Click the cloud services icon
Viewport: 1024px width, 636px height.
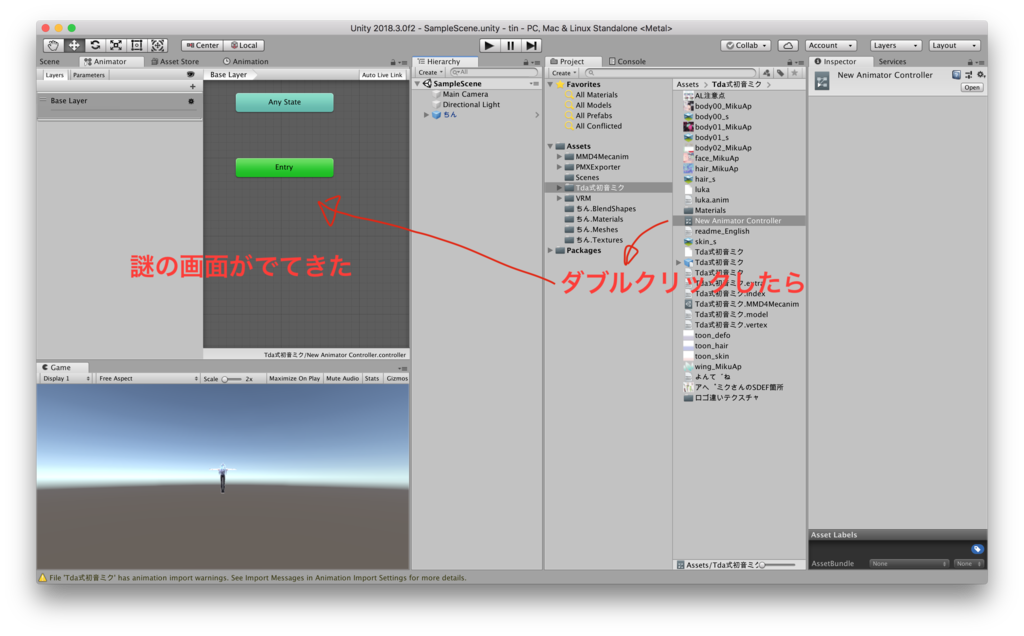tap(788, 45)
